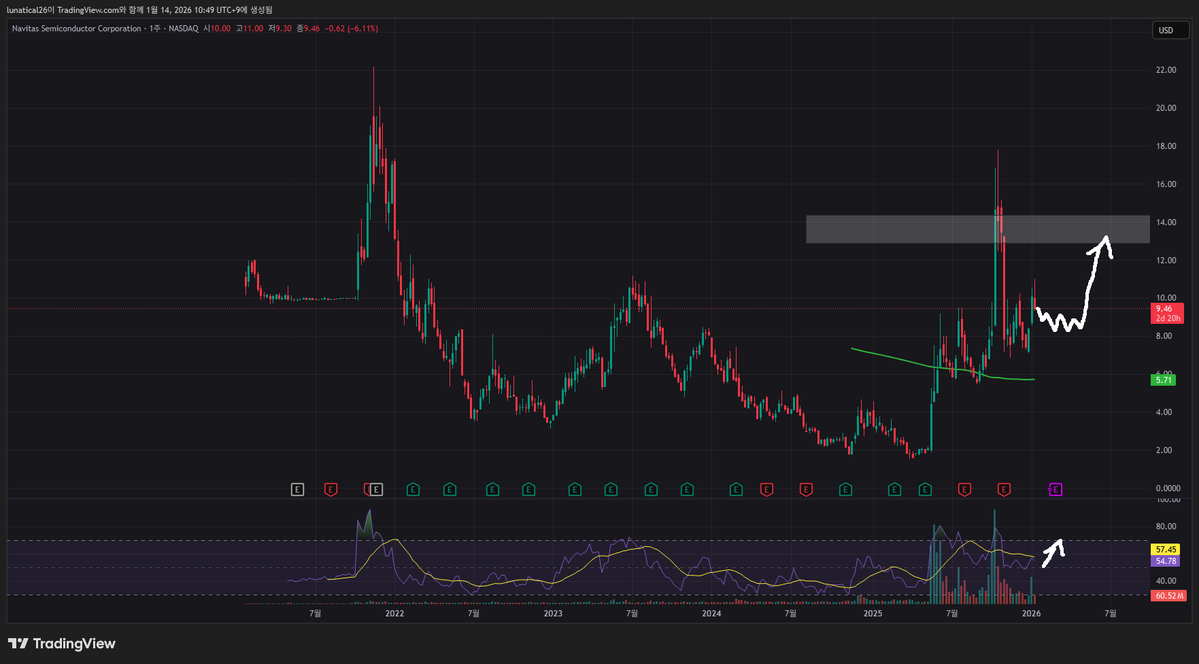Open the first green earnings marker after 2023

[575, 490]
